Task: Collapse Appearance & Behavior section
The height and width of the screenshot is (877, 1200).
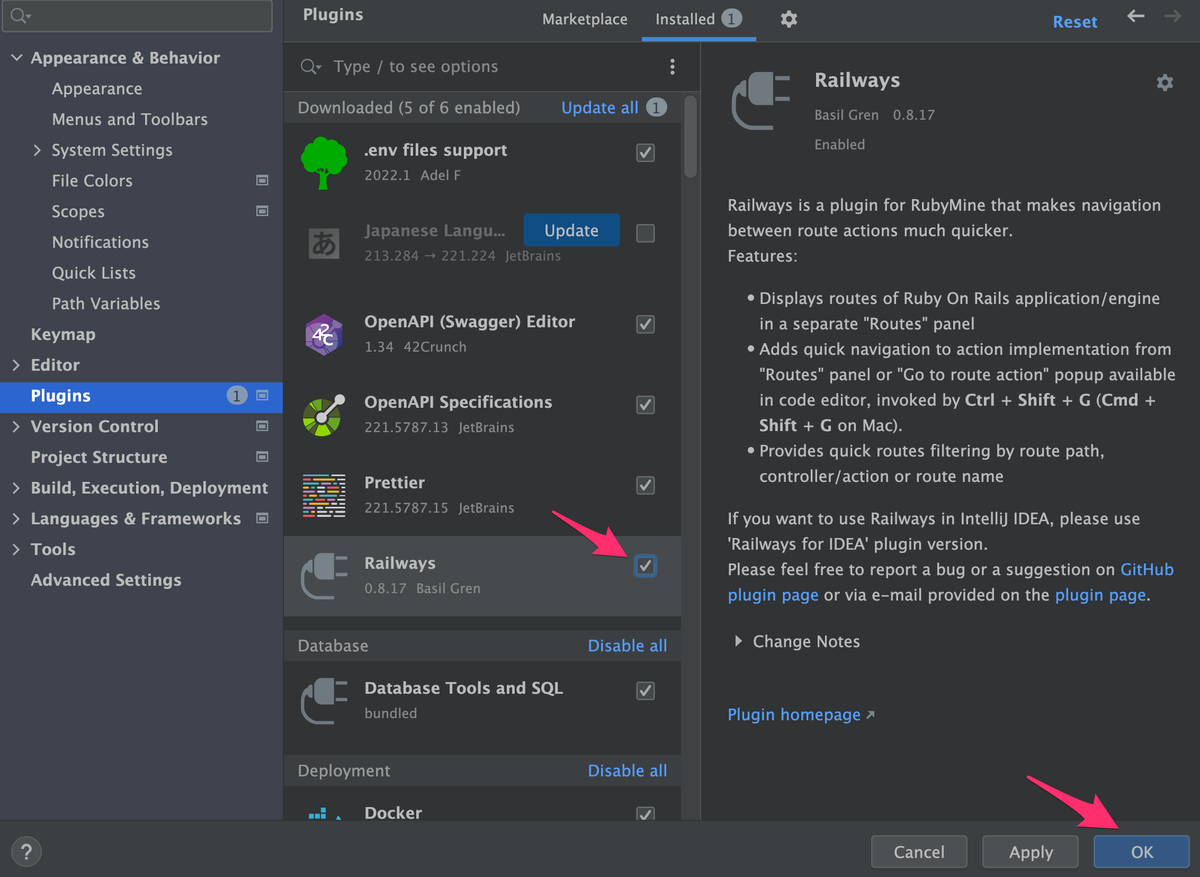Action: coord(16,58)
